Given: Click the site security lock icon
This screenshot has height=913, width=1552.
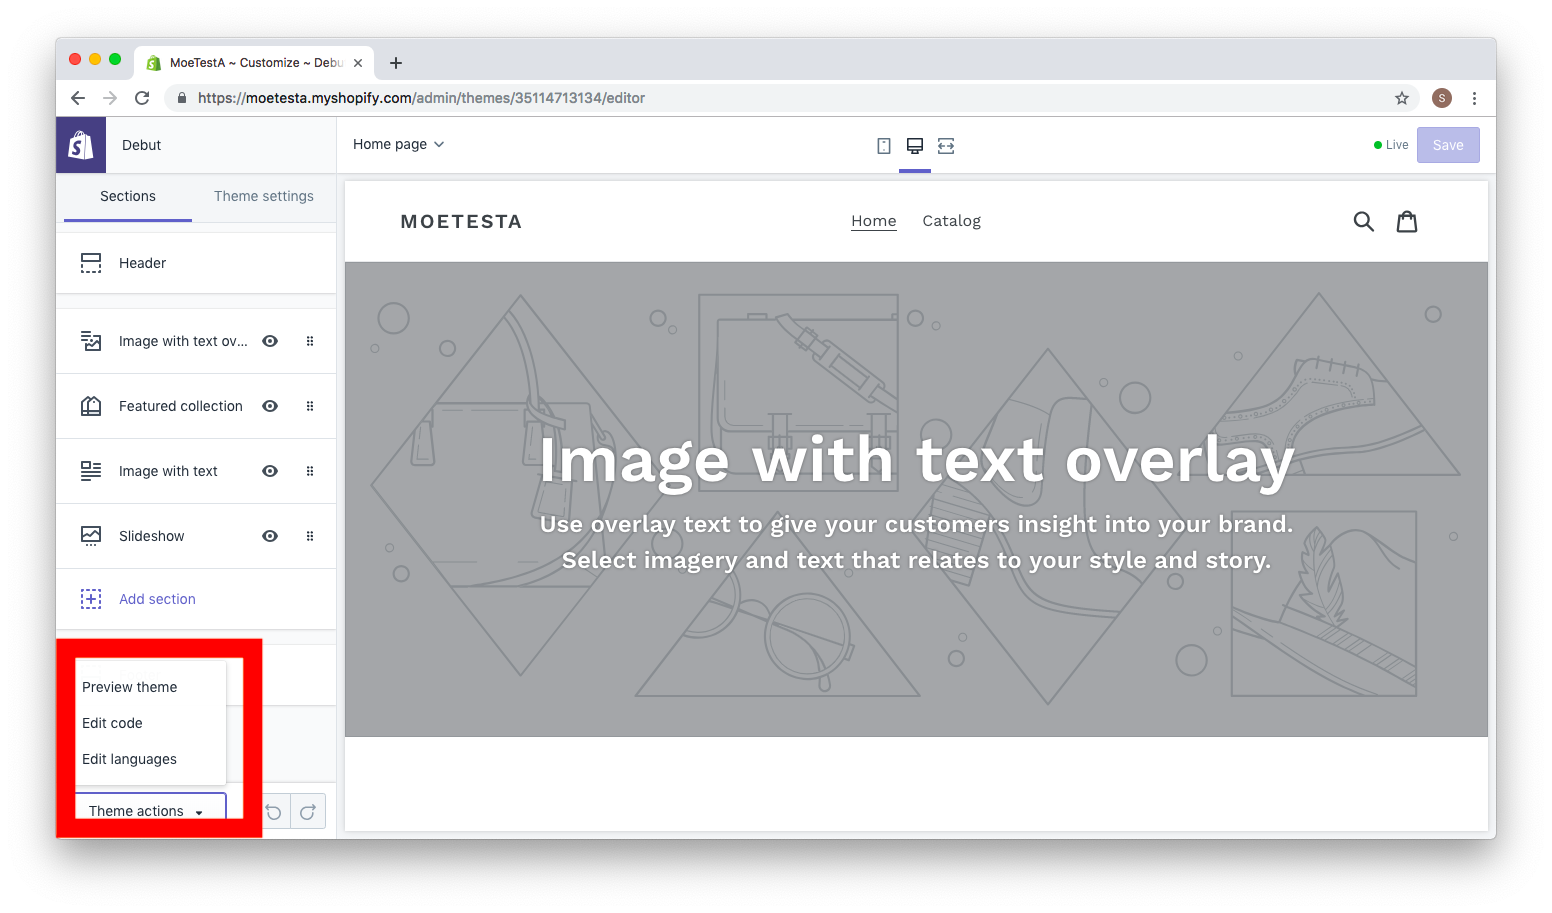Looking at the screenshot, I should (181, 98).
